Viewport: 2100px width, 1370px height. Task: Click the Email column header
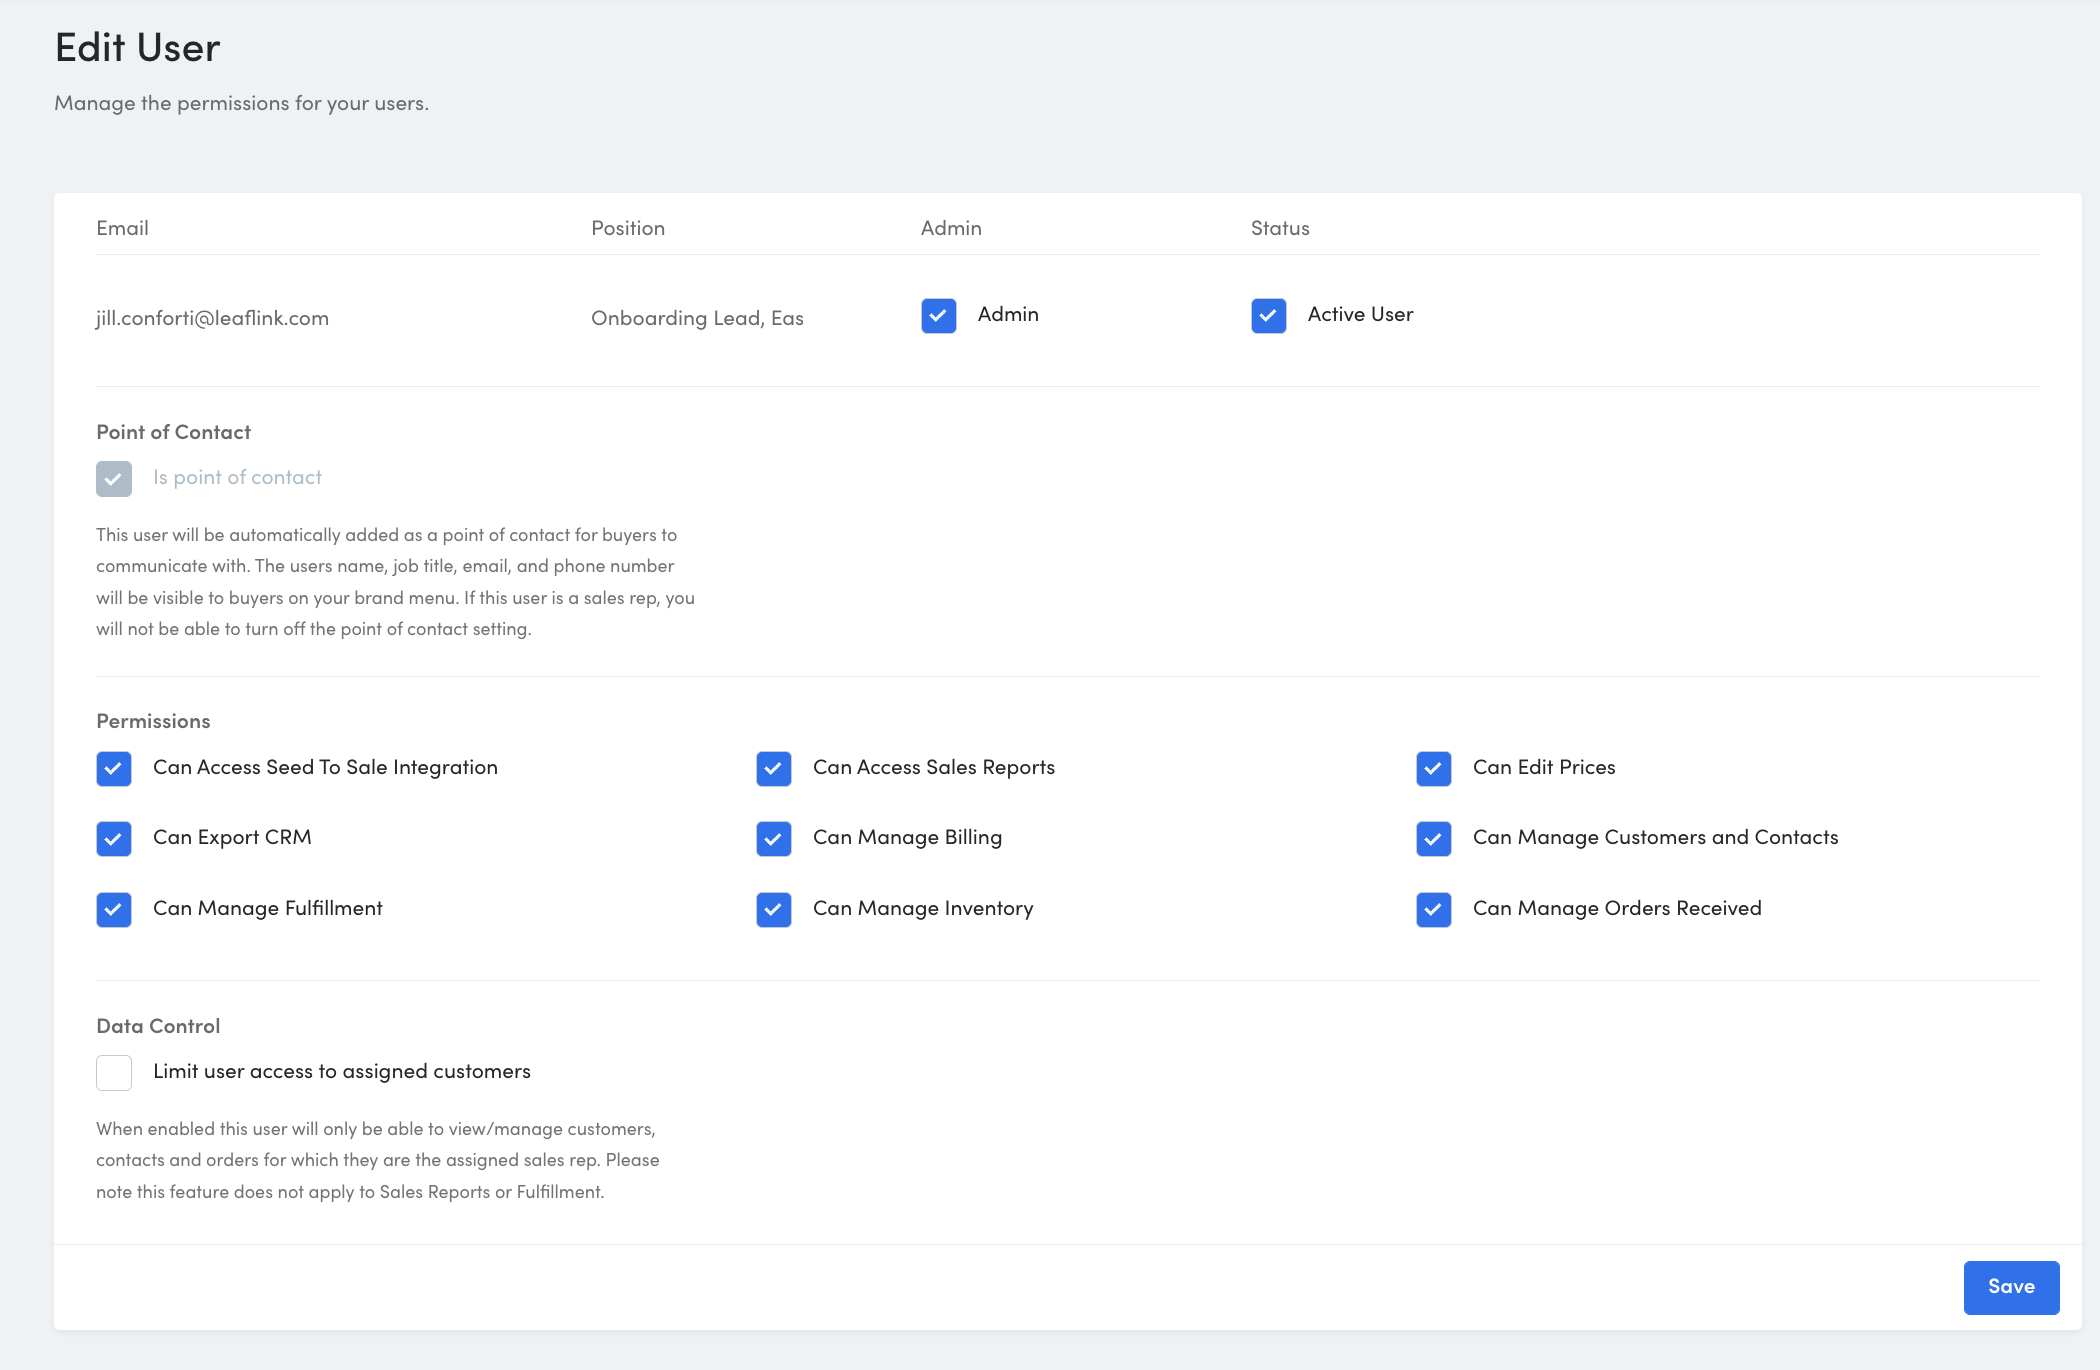122,228
